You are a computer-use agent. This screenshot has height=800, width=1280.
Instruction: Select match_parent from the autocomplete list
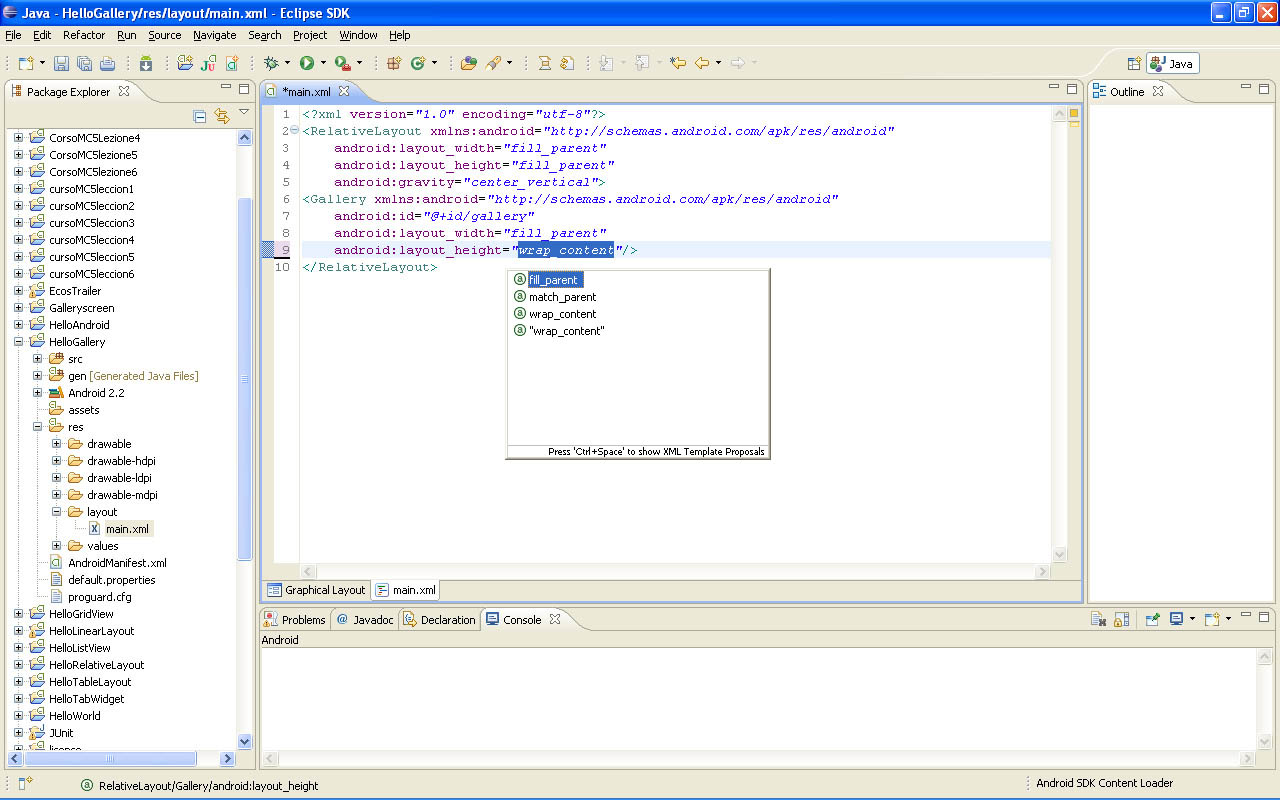click(x=562, y=297)
